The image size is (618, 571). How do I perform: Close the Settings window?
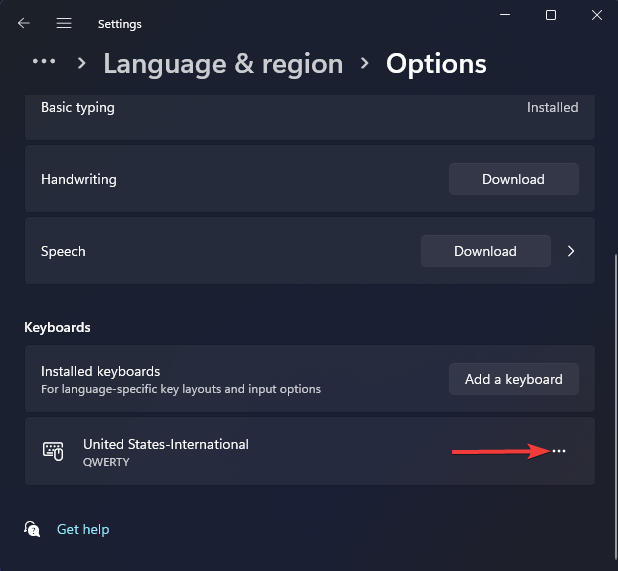tap(597, 15)
